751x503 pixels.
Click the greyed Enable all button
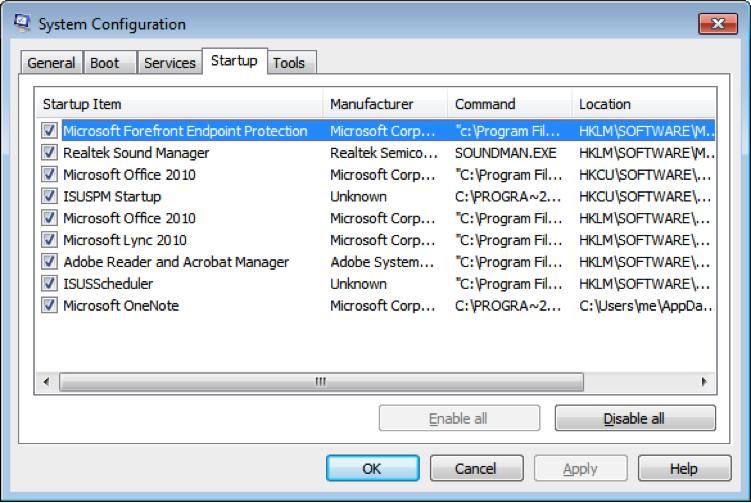click(459, 418)
